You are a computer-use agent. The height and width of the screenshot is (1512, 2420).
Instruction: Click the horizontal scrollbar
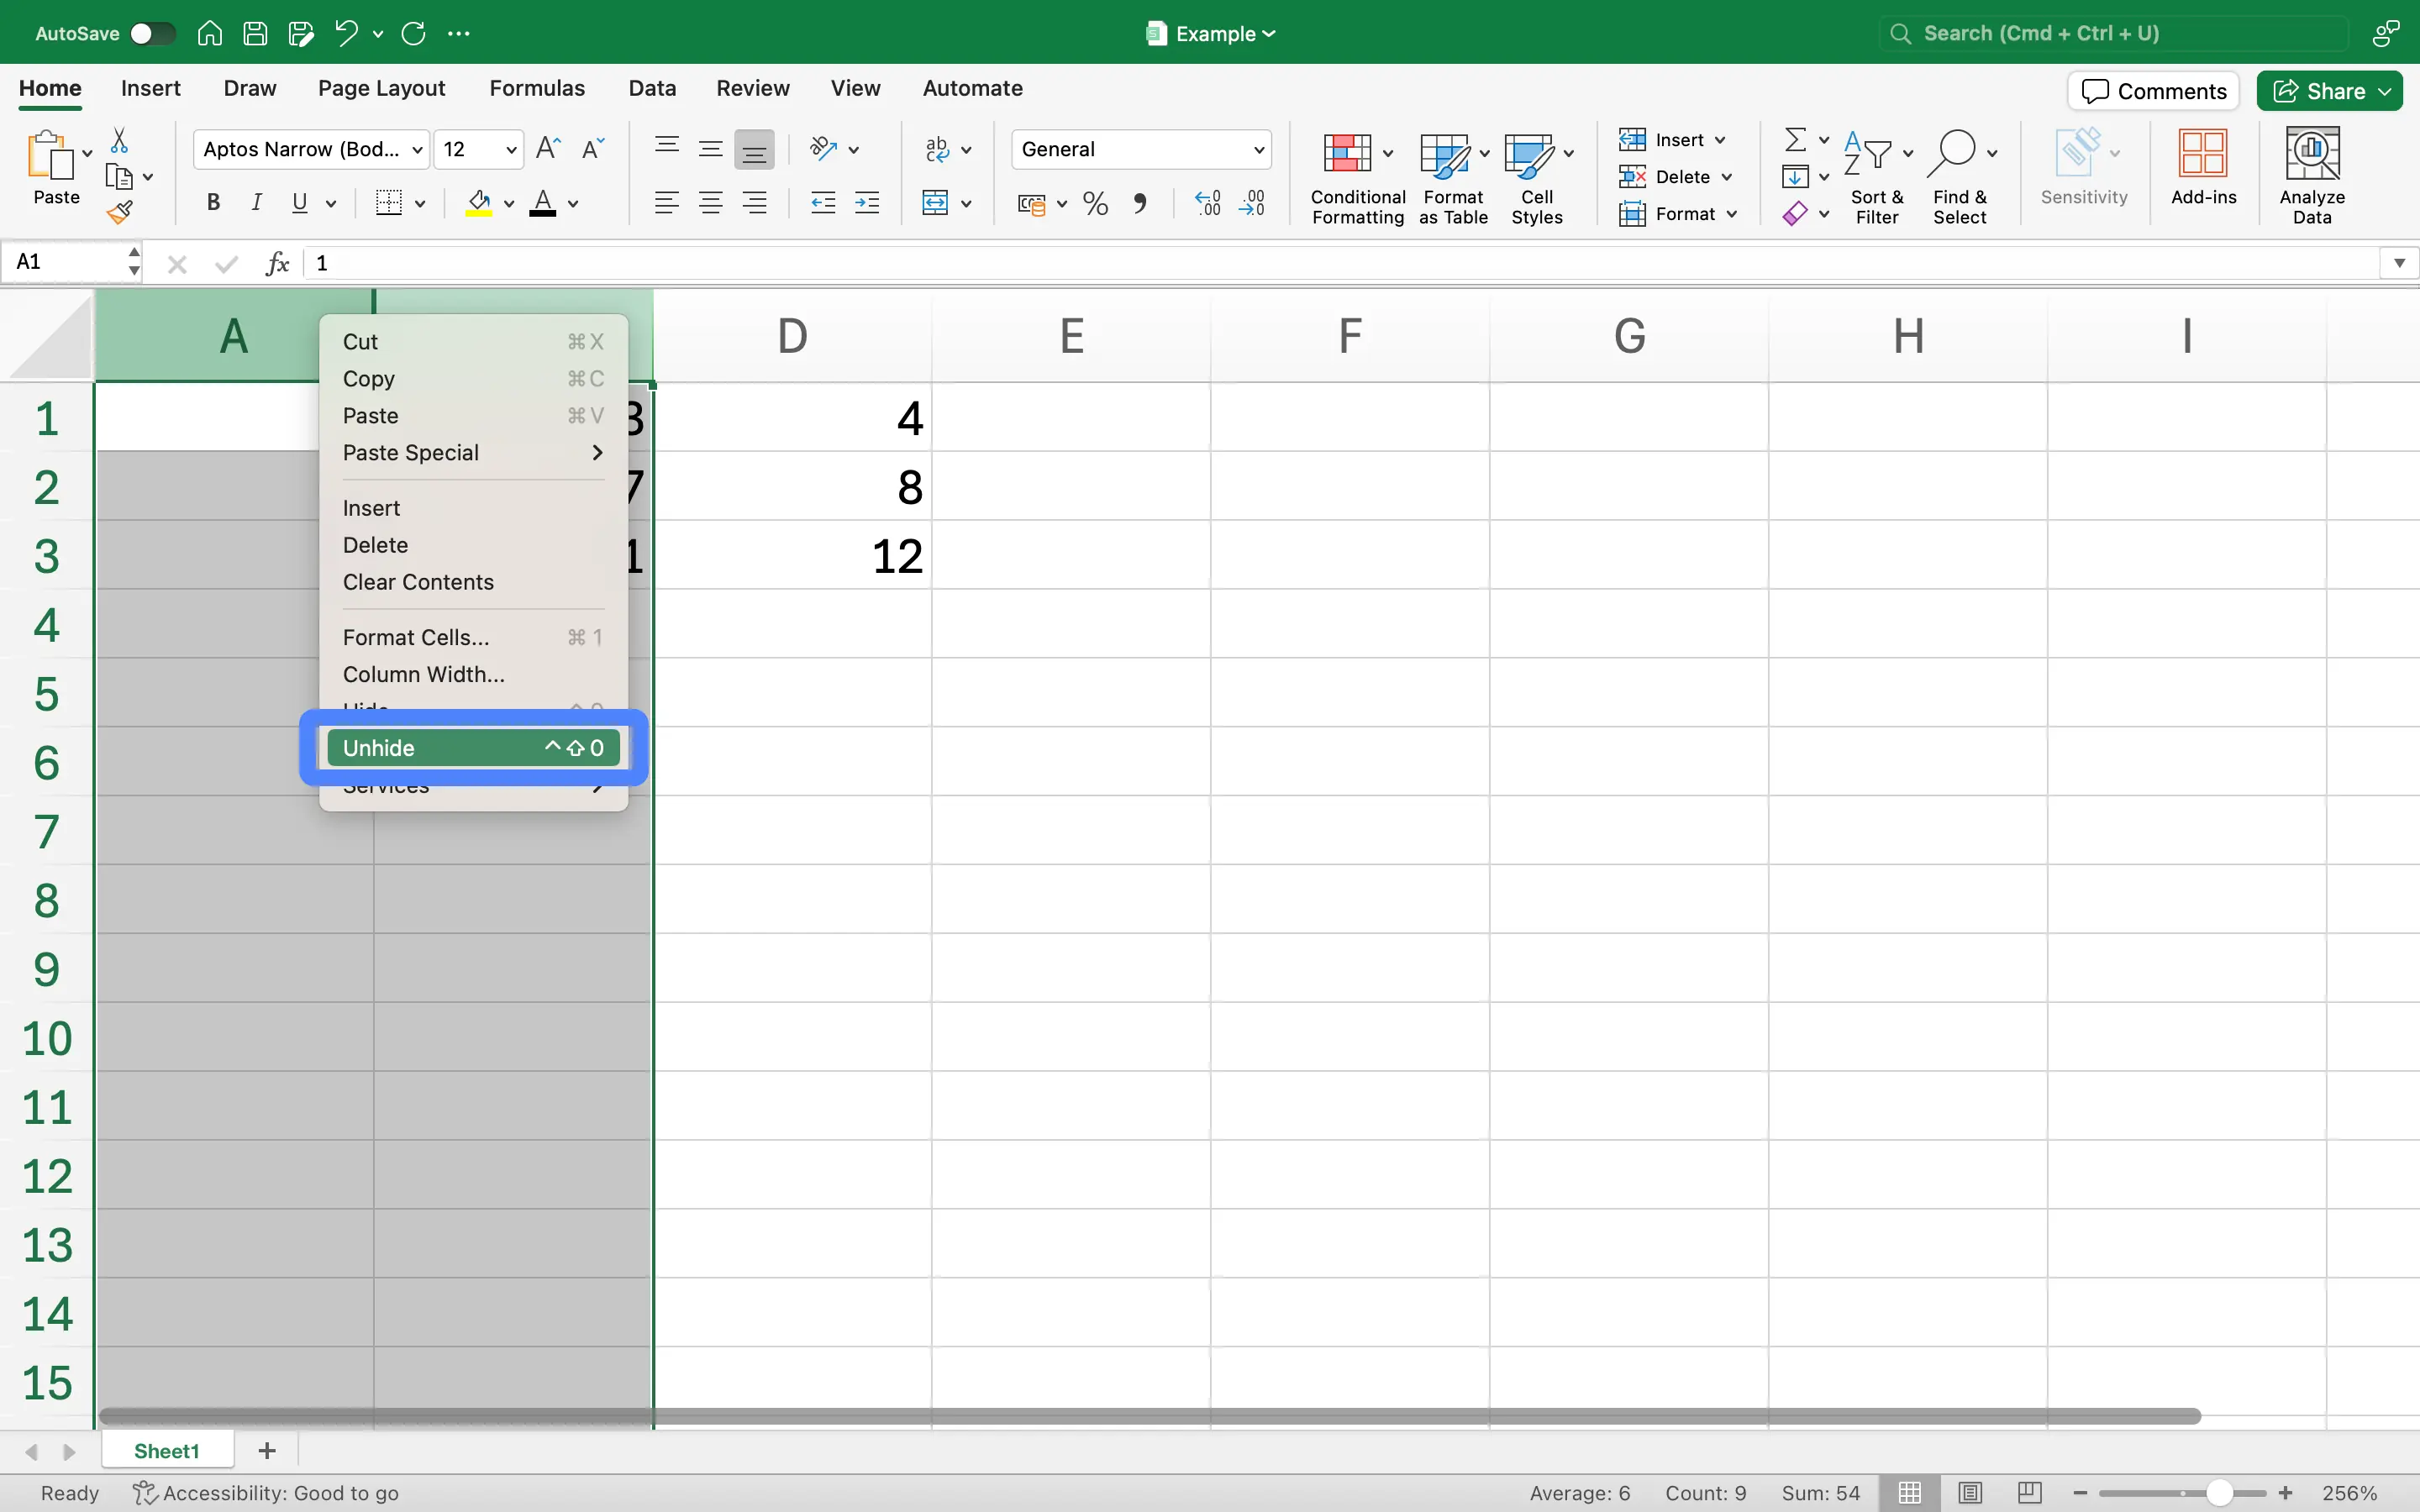click(1150, 1416)
